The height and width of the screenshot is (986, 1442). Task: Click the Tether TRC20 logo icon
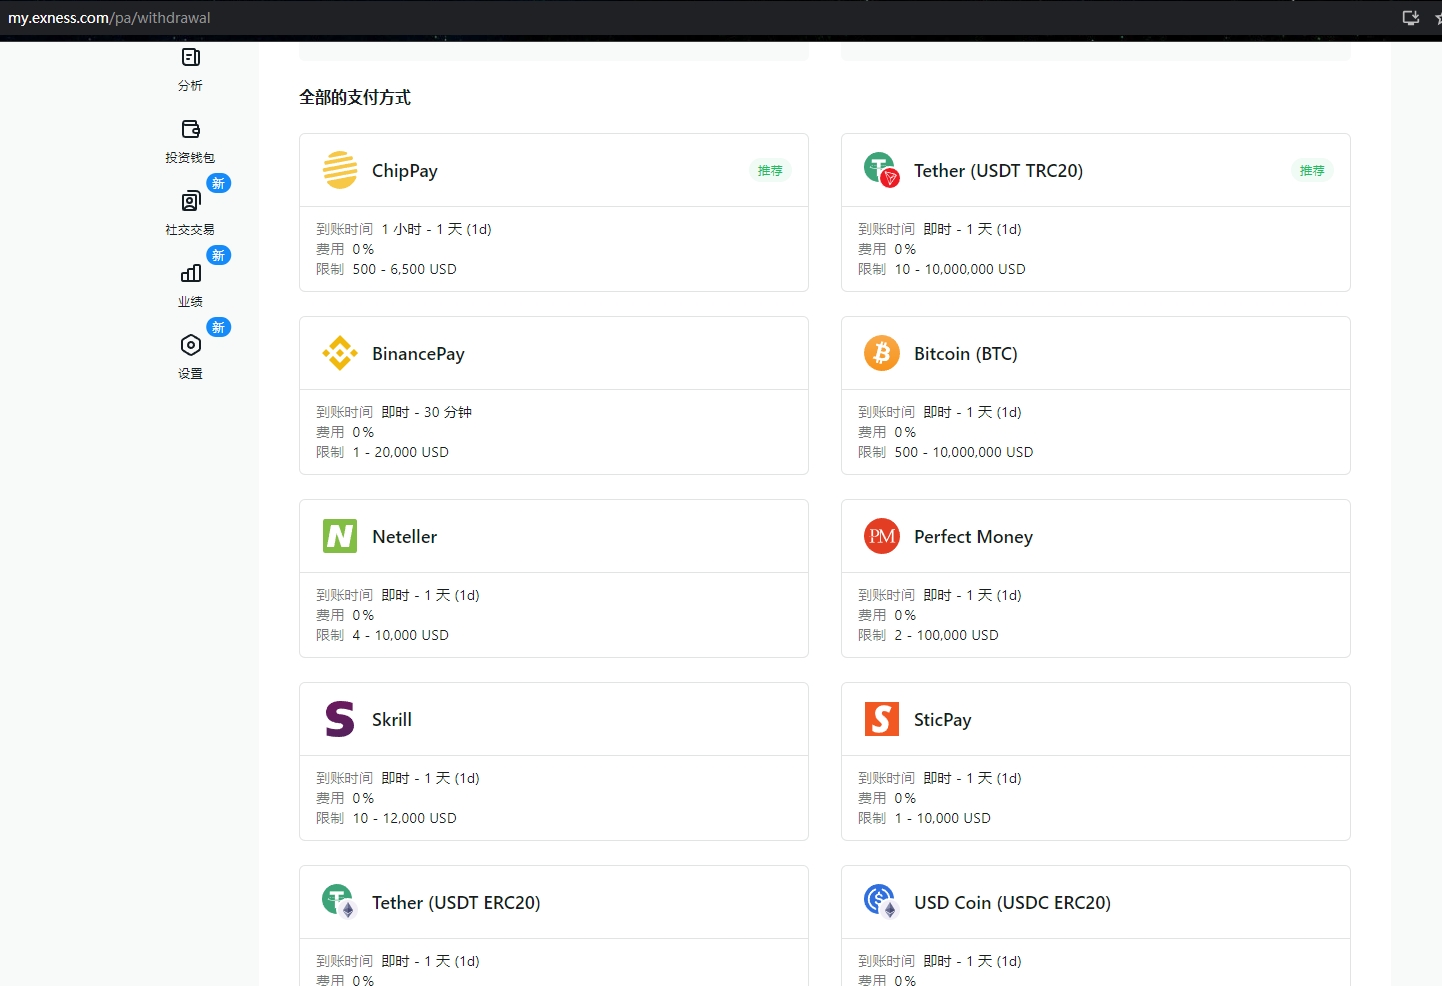[882, 170]
